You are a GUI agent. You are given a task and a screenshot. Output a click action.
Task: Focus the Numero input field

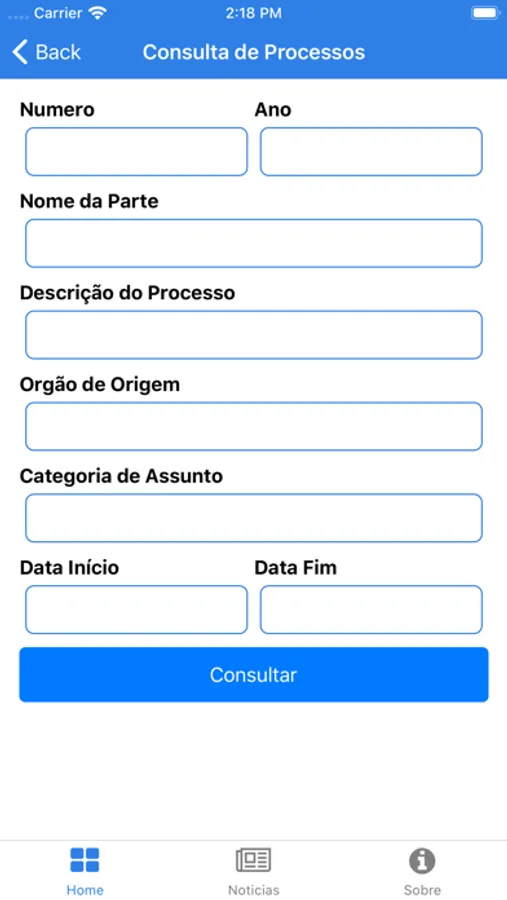point(137,152)
